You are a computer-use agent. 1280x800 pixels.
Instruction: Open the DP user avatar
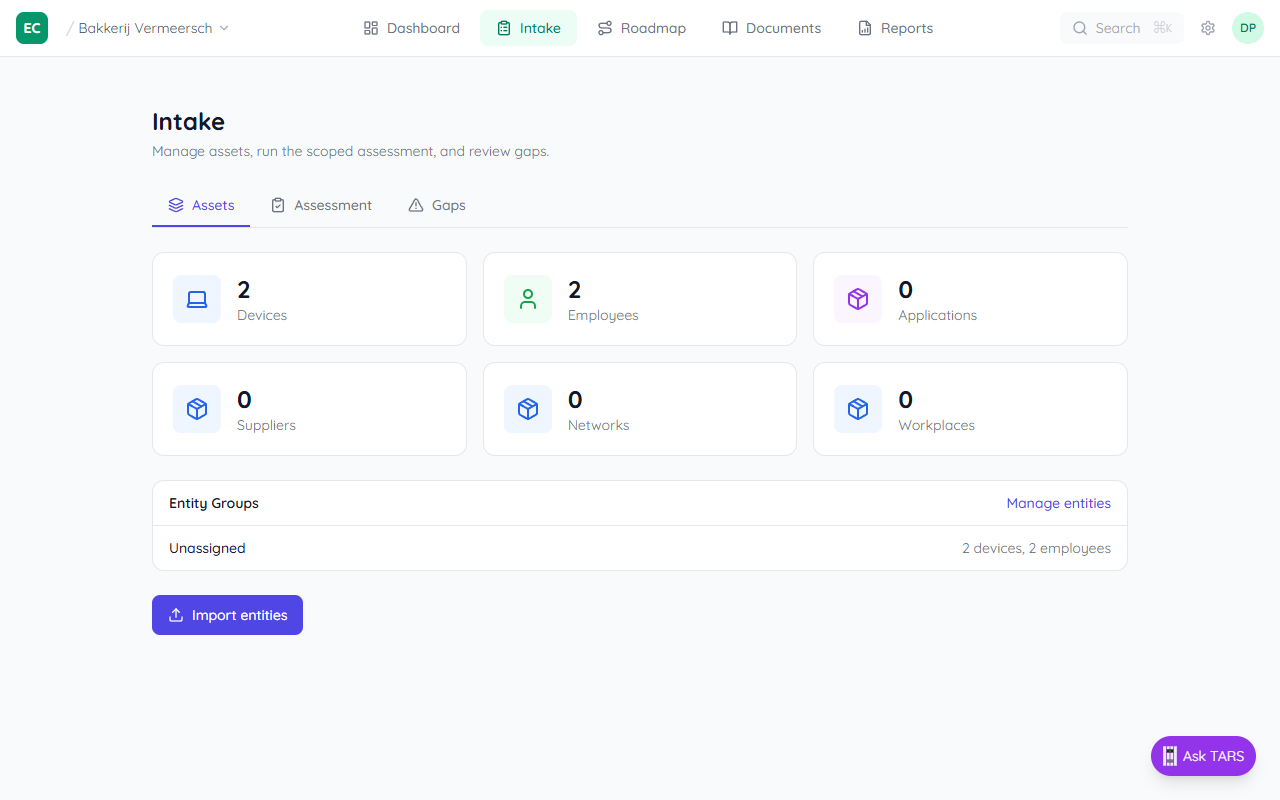point(1248,28)
